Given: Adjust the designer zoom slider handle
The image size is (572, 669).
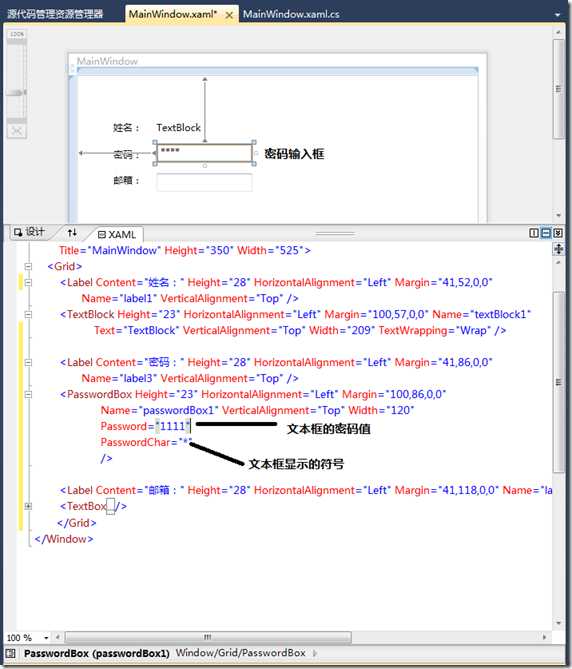Looking at the screenshot, I should coord(17,92).
